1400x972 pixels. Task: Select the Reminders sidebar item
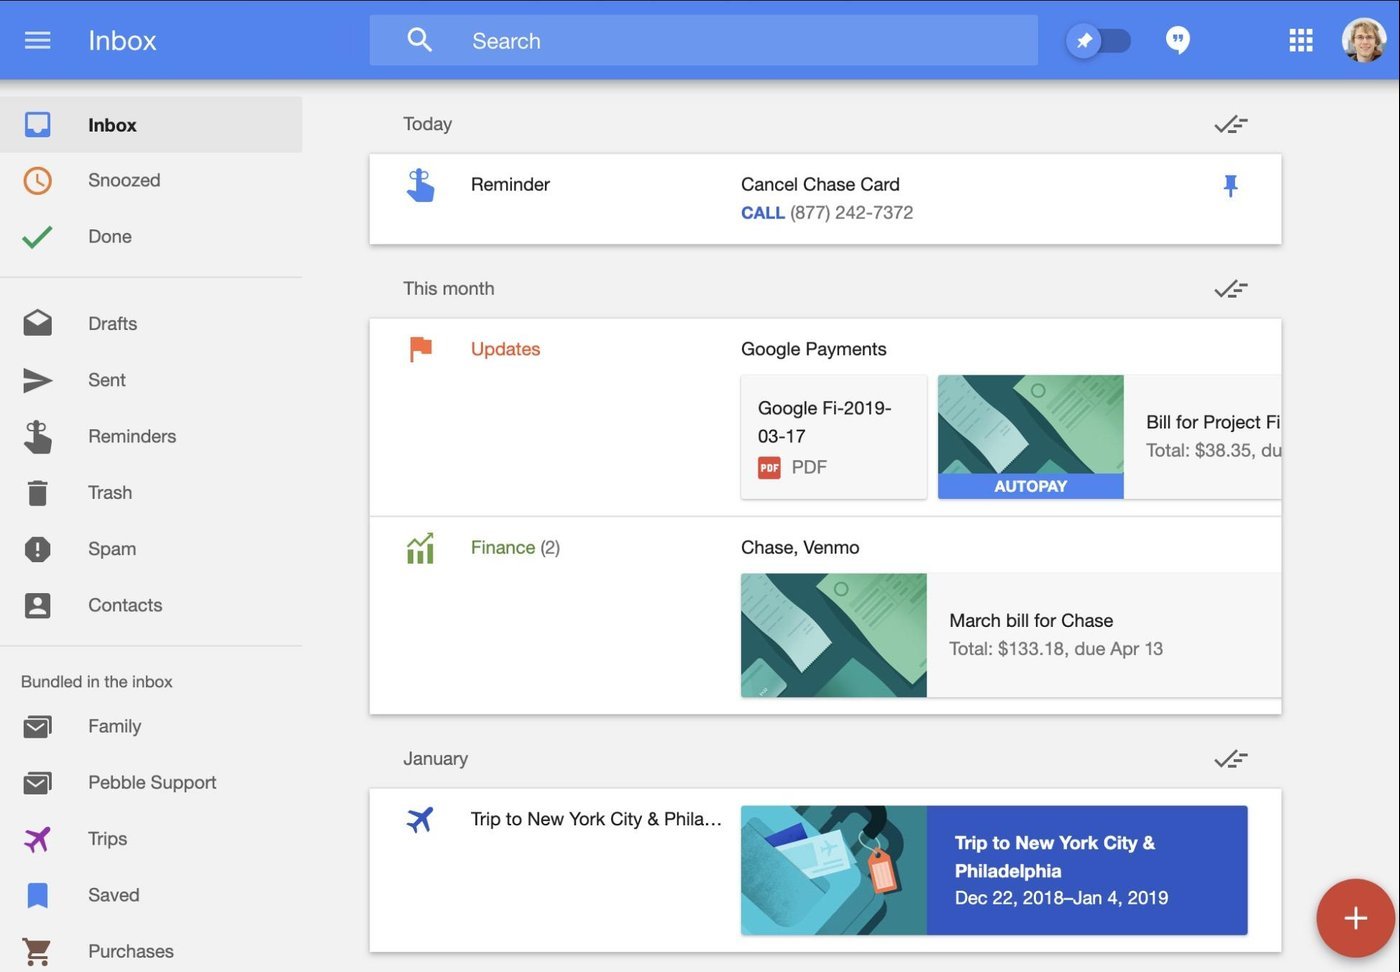[x=132, y=437]
